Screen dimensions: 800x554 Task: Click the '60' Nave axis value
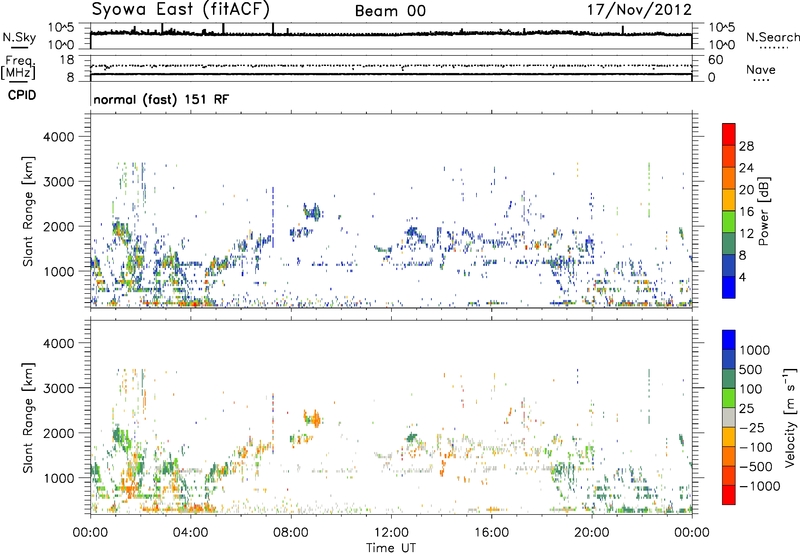(716, 60)
